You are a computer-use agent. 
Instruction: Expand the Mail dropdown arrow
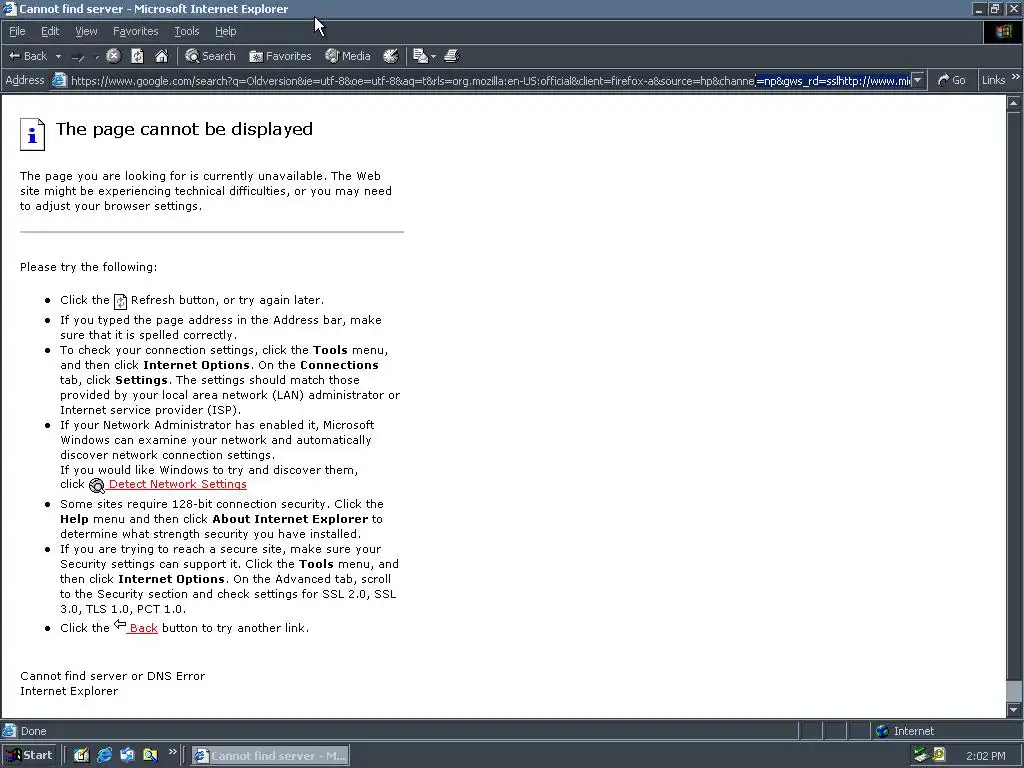click(x=433, y=57)
